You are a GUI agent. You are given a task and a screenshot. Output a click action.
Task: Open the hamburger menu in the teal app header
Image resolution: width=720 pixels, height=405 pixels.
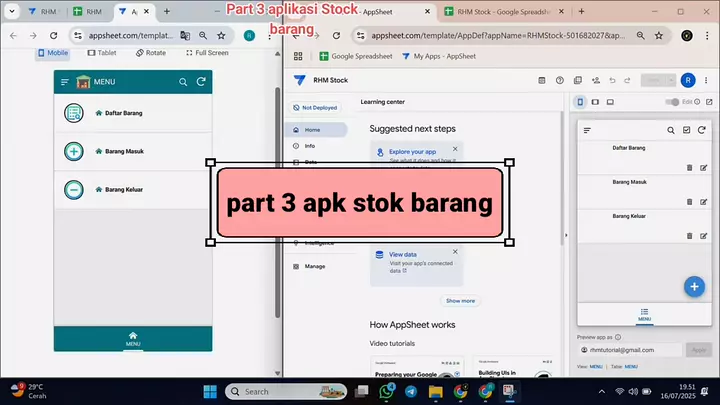(x=65, y=82)
